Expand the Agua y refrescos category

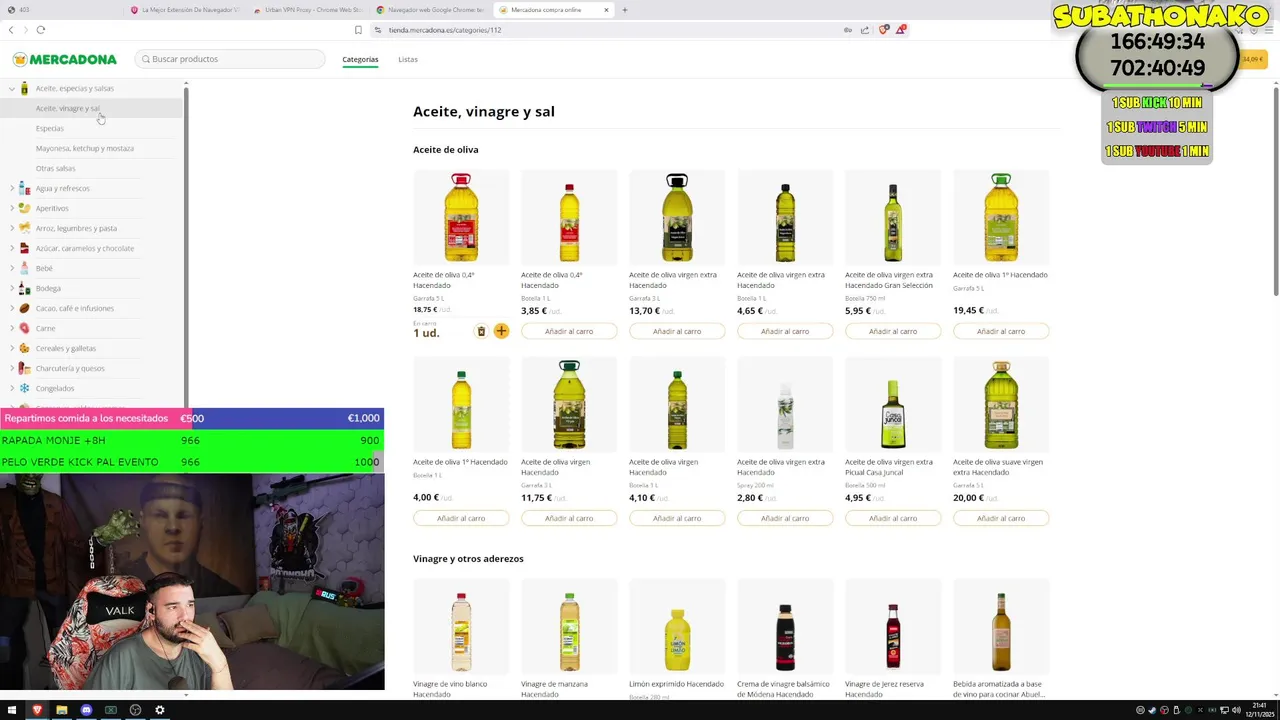click(x=12, y=188)
